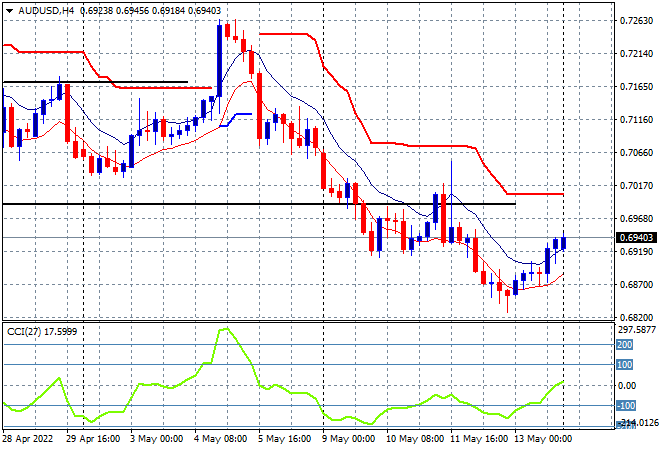Click time axis label 4 May 08:00

tap(220, 439)
